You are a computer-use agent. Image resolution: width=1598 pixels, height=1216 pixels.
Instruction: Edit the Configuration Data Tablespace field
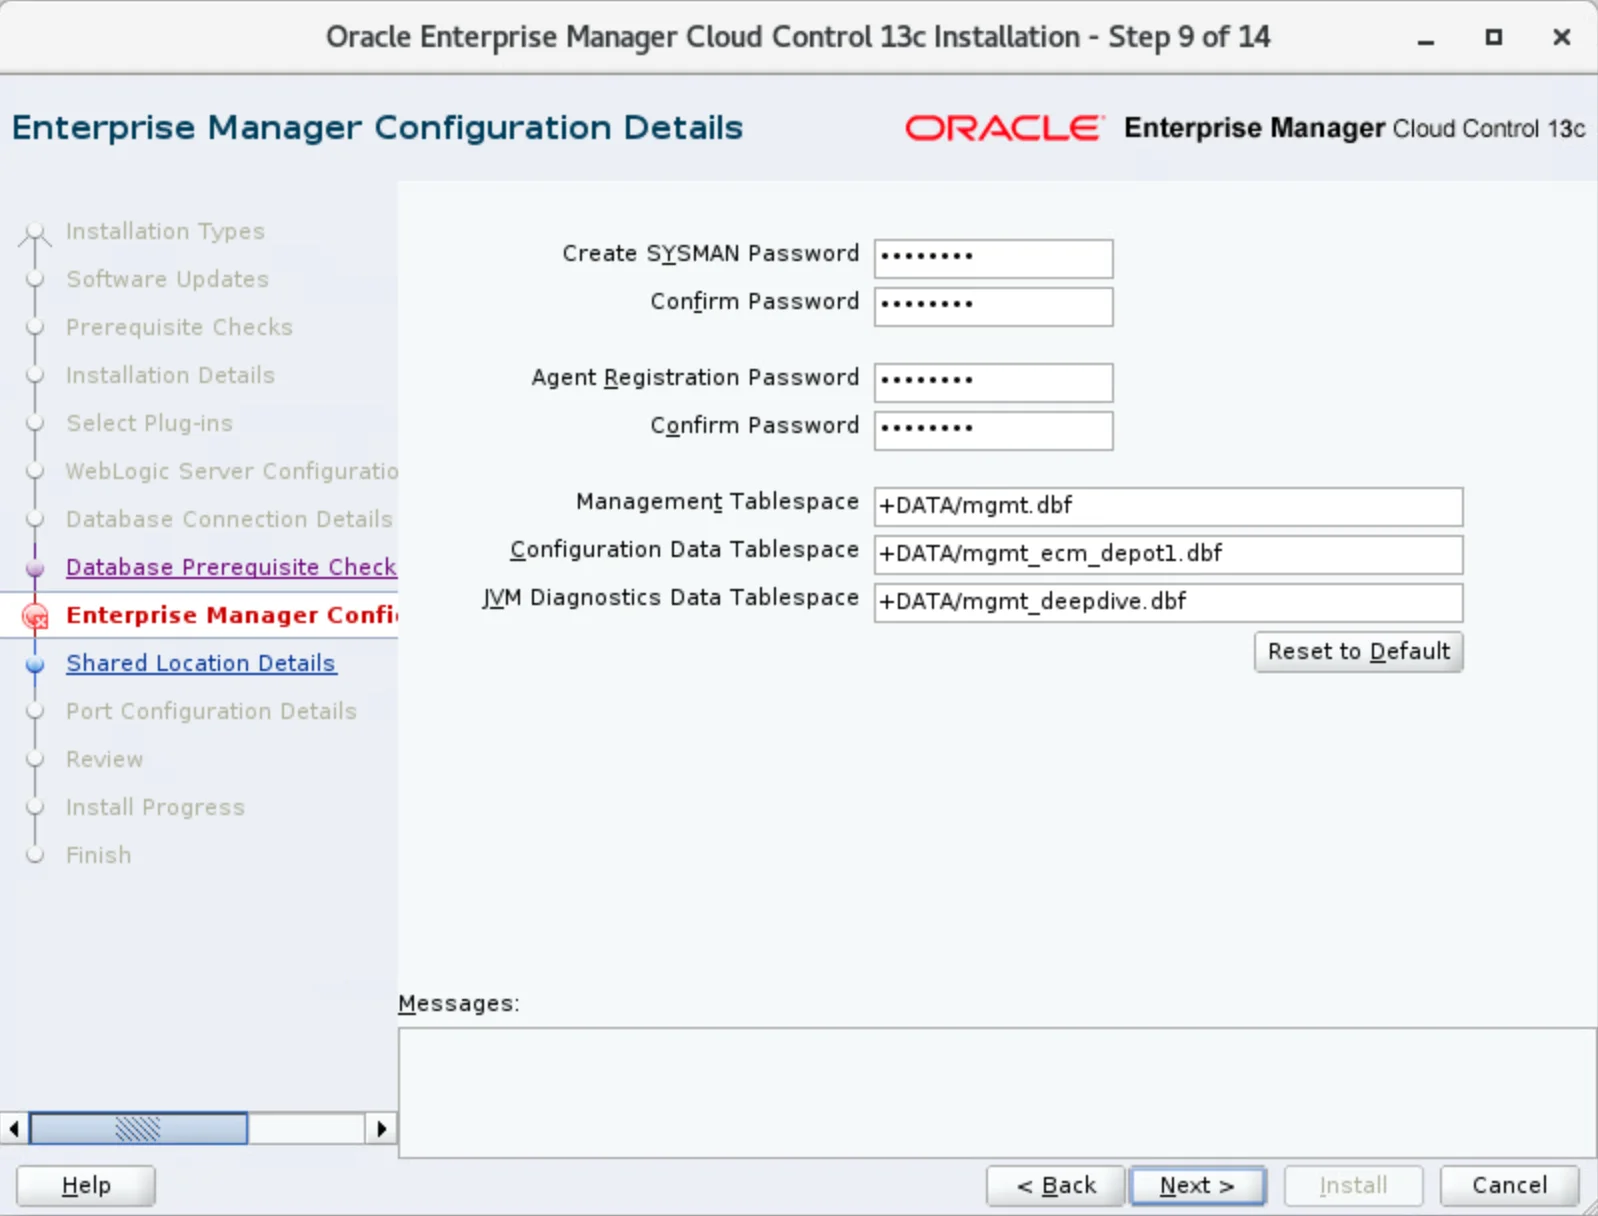tap(1167, 554)
